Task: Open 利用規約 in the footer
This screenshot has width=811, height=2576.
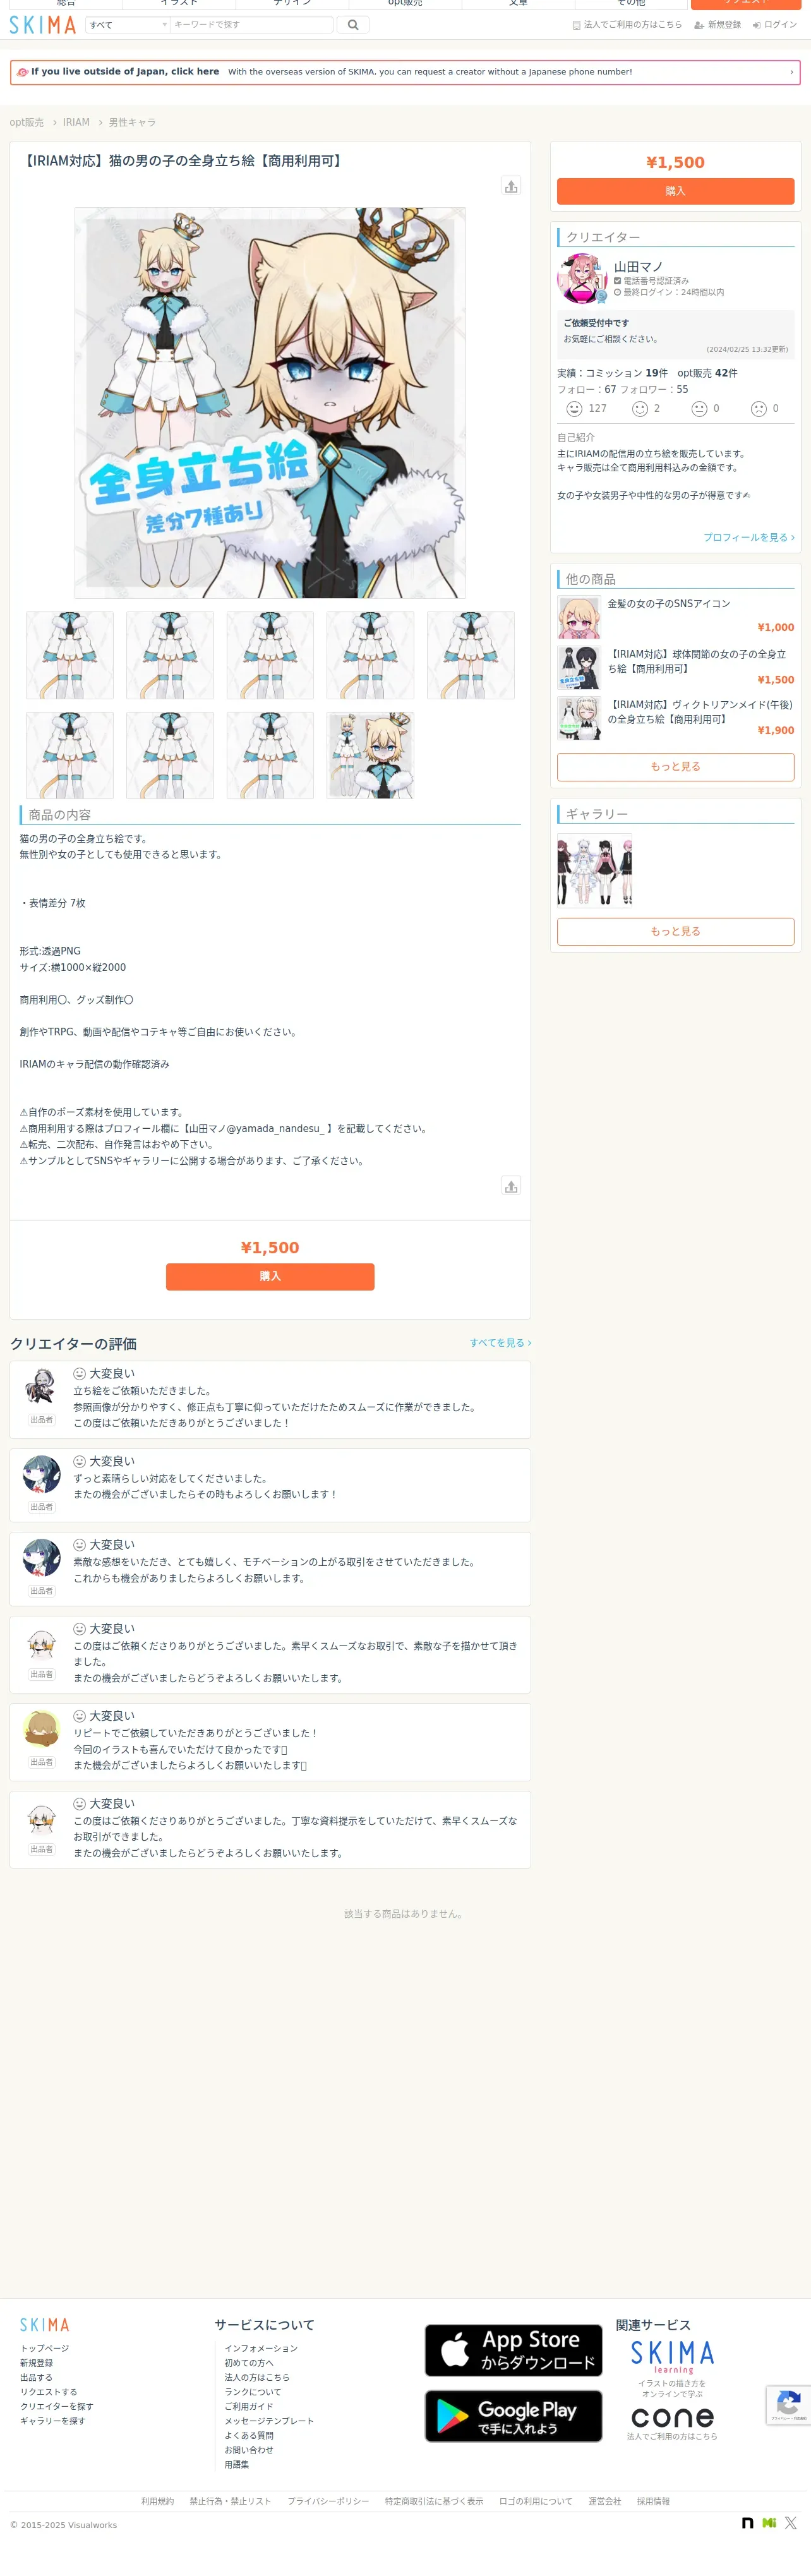Action: tap(157, 2502)
